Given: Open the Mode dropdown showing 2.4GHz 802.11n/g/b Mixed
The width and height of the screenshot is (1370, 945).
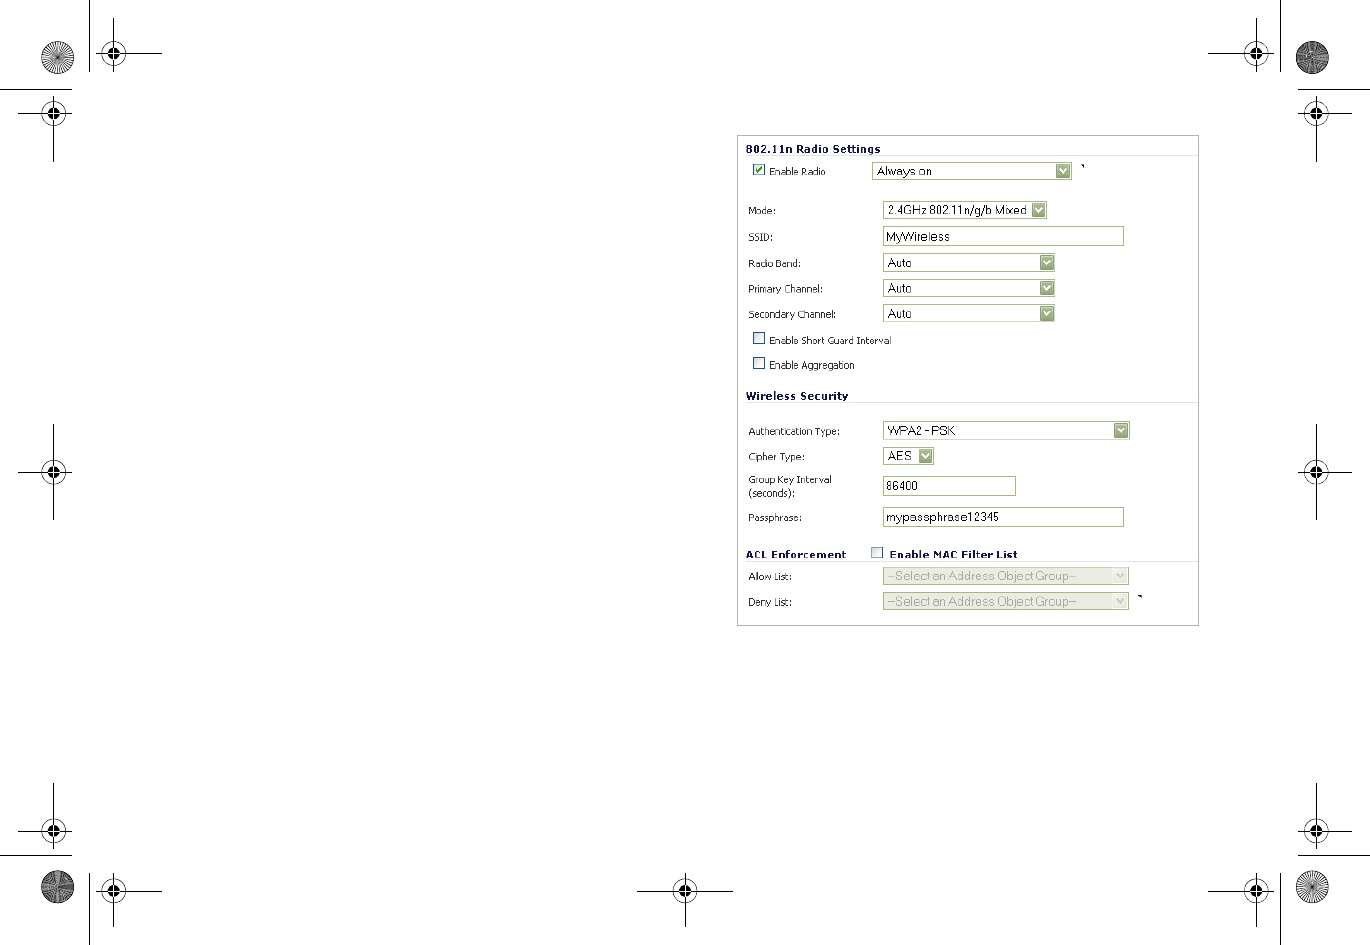Looking at the screenshot, I should click(965, 210).
